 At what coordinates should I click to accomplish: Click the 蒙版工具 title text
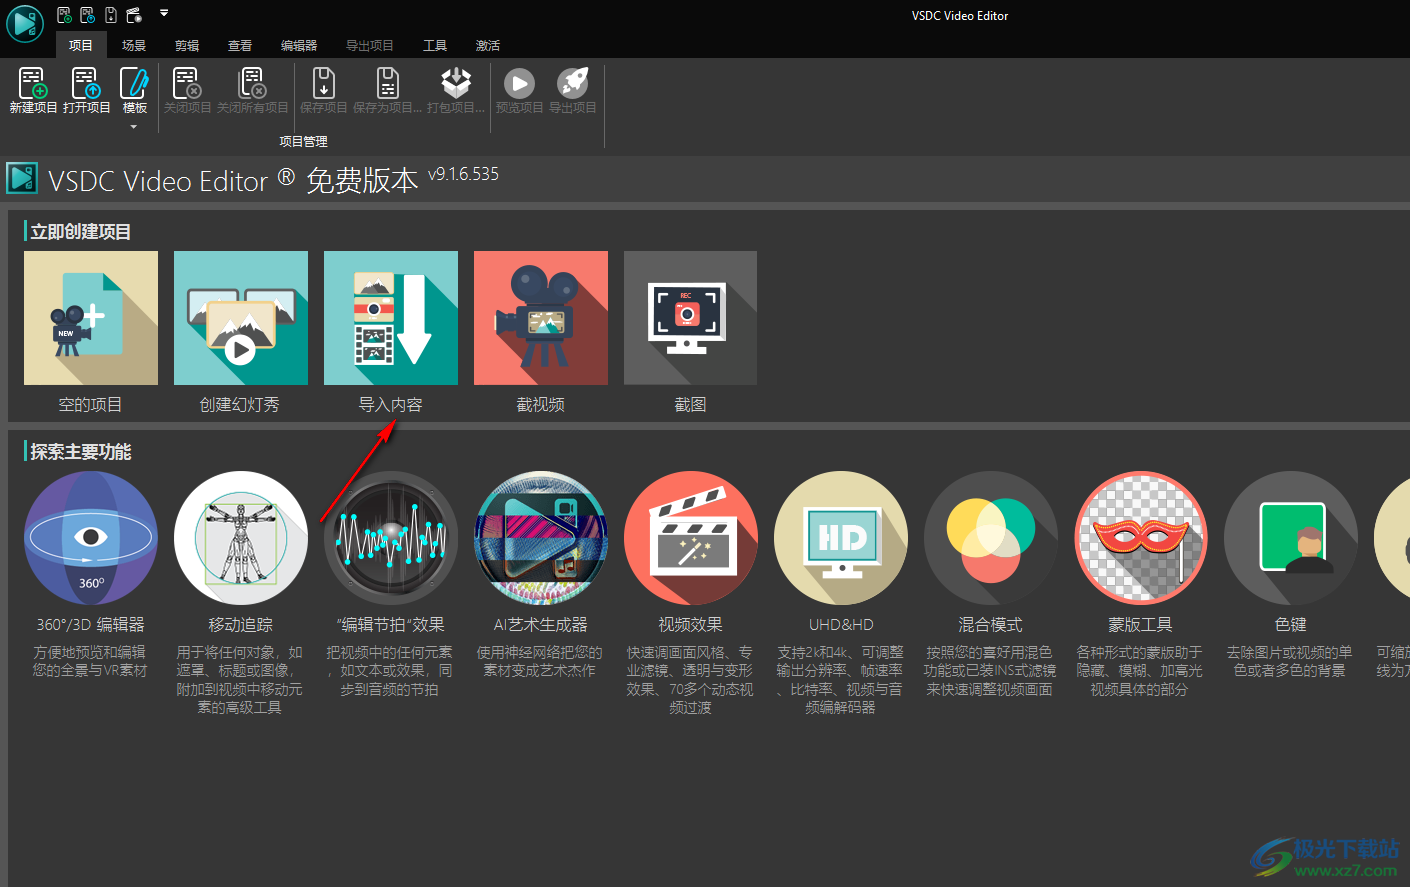pos(1140,625)
